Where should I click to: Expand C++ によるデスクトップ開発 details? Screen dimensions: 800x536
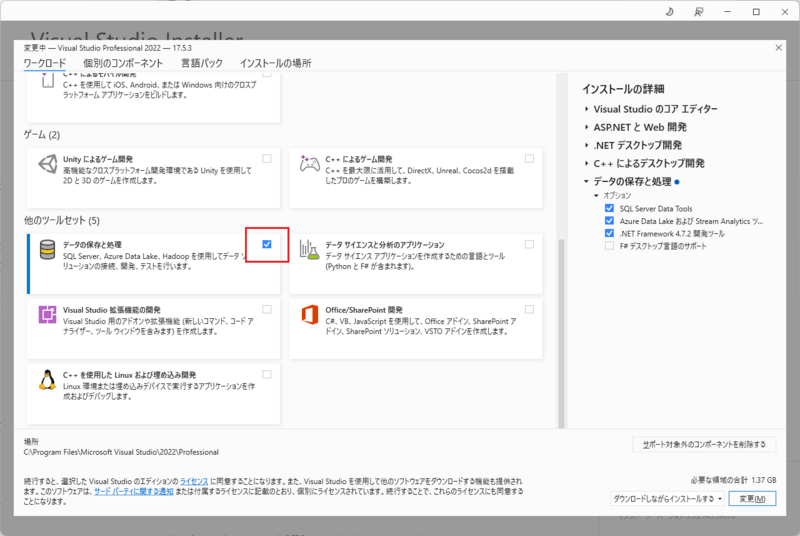coord(587,163)
